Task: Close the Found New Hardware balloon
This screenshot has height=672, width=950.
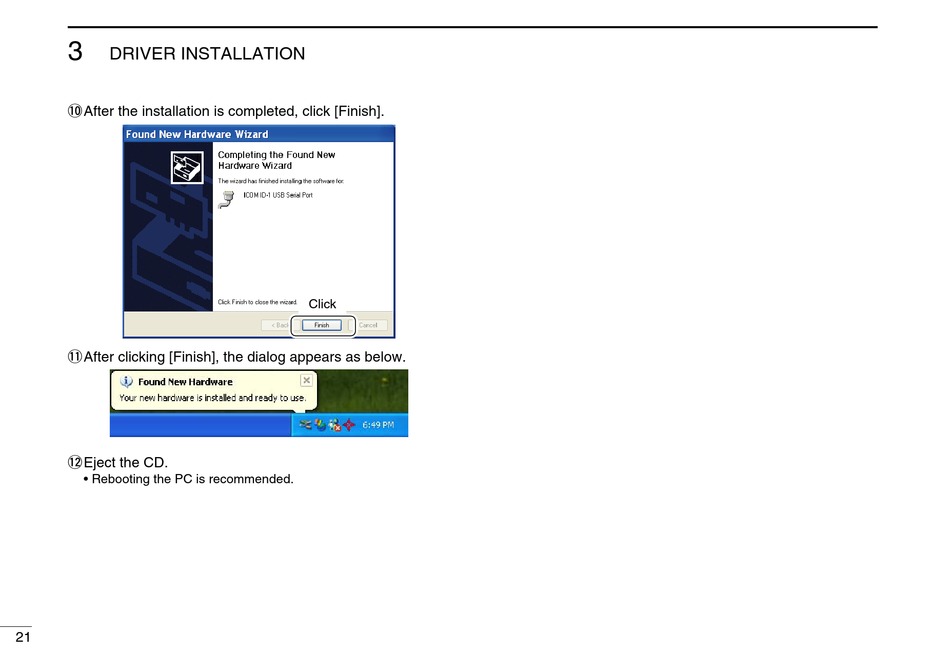Action: (306, 381)
